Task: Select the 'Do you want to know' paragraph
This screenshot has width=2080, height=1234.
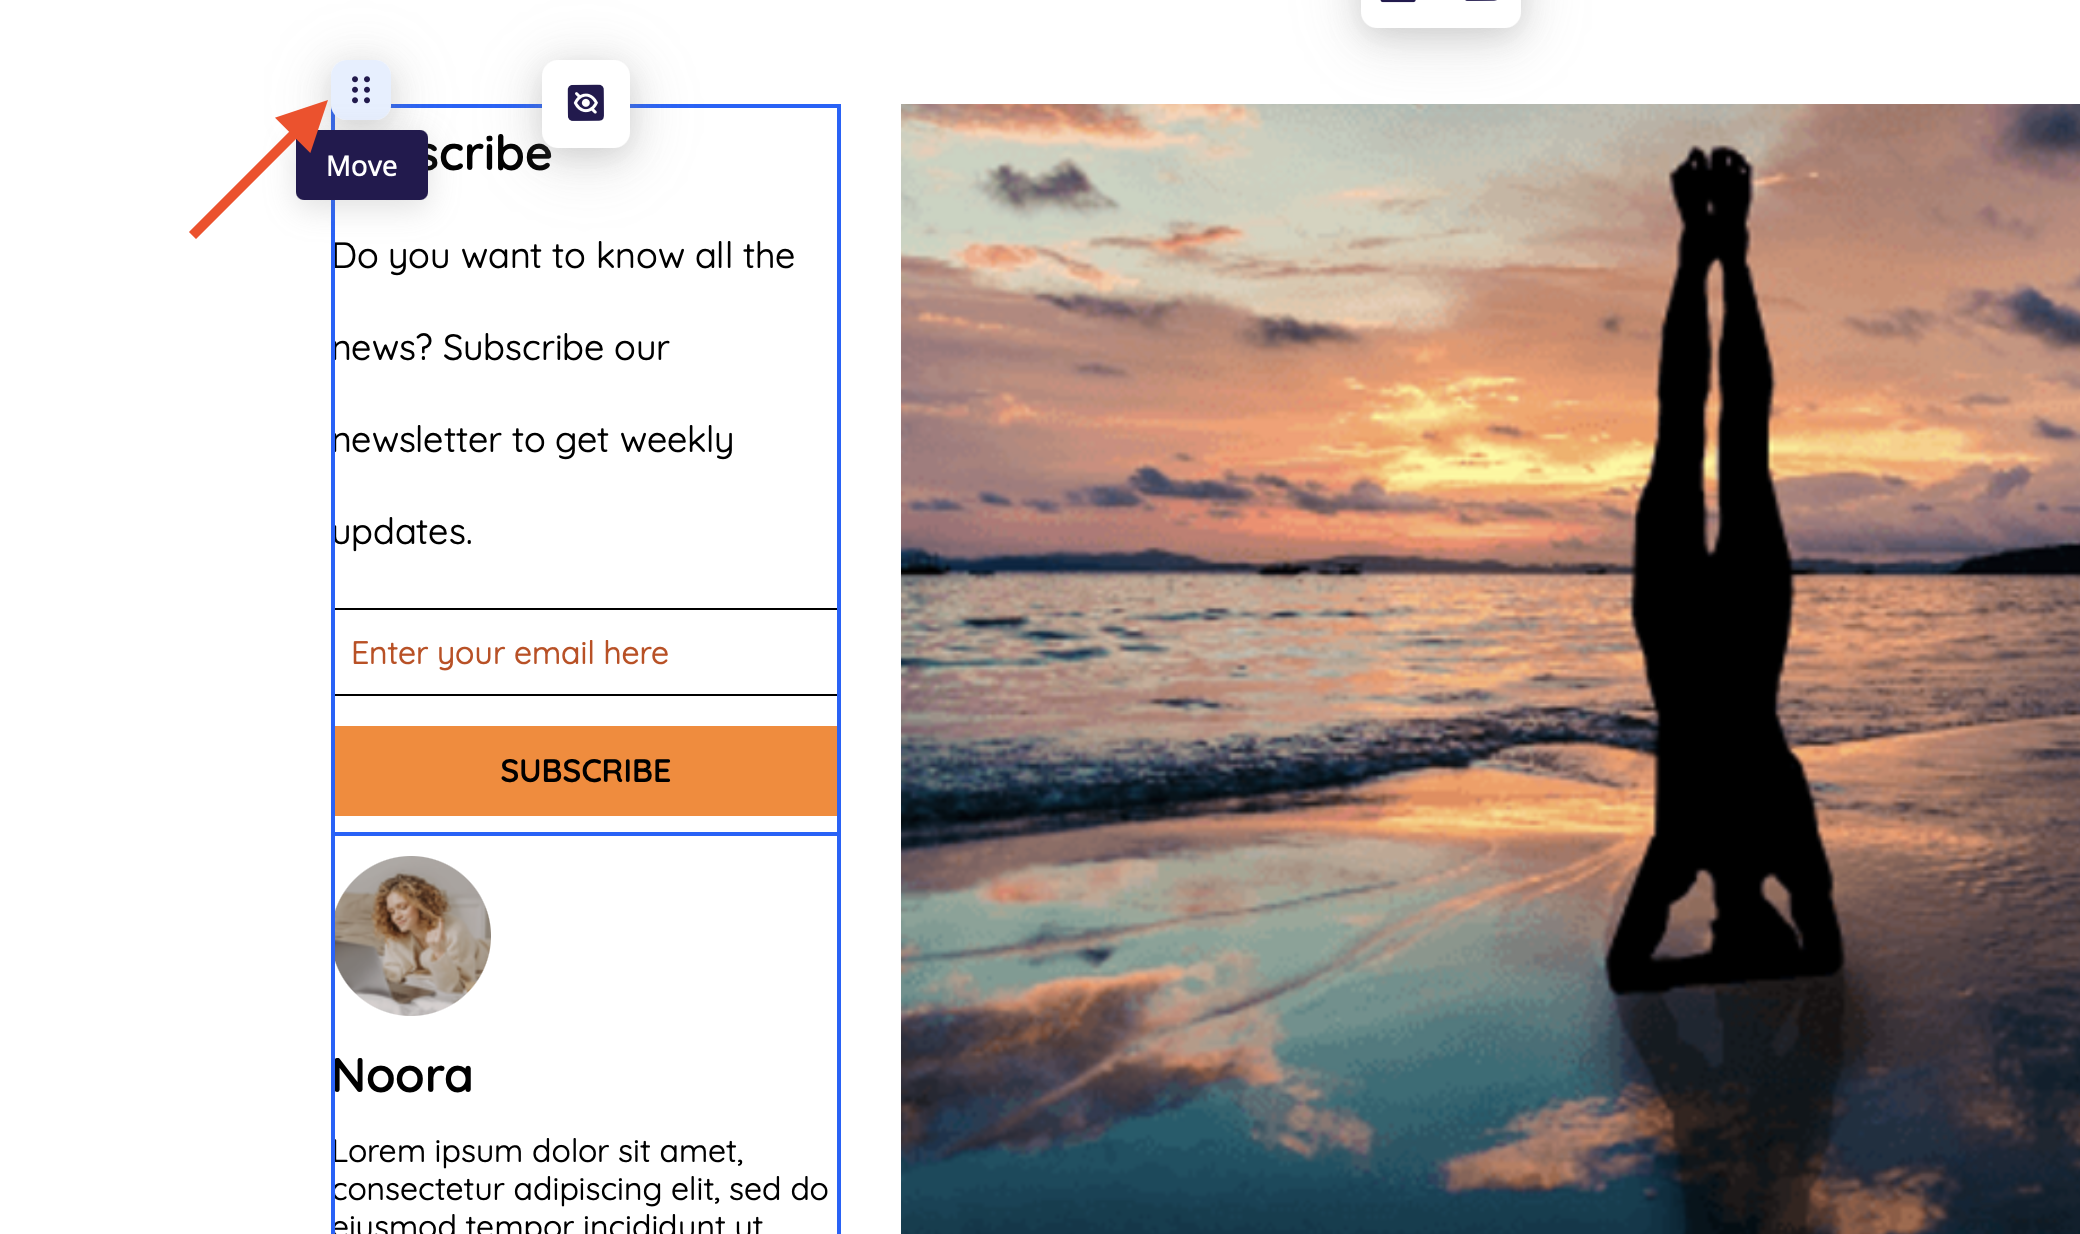Action: (x=564, y=394)
